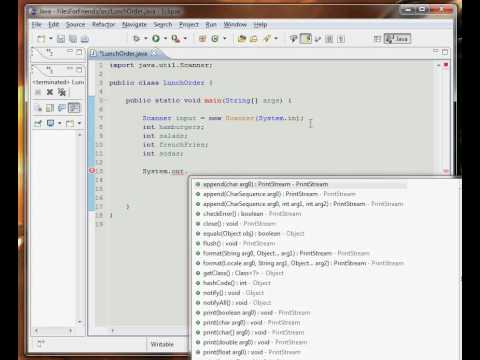480x360 pixels.
Task: Open the File menu
Action: (37, 25)
